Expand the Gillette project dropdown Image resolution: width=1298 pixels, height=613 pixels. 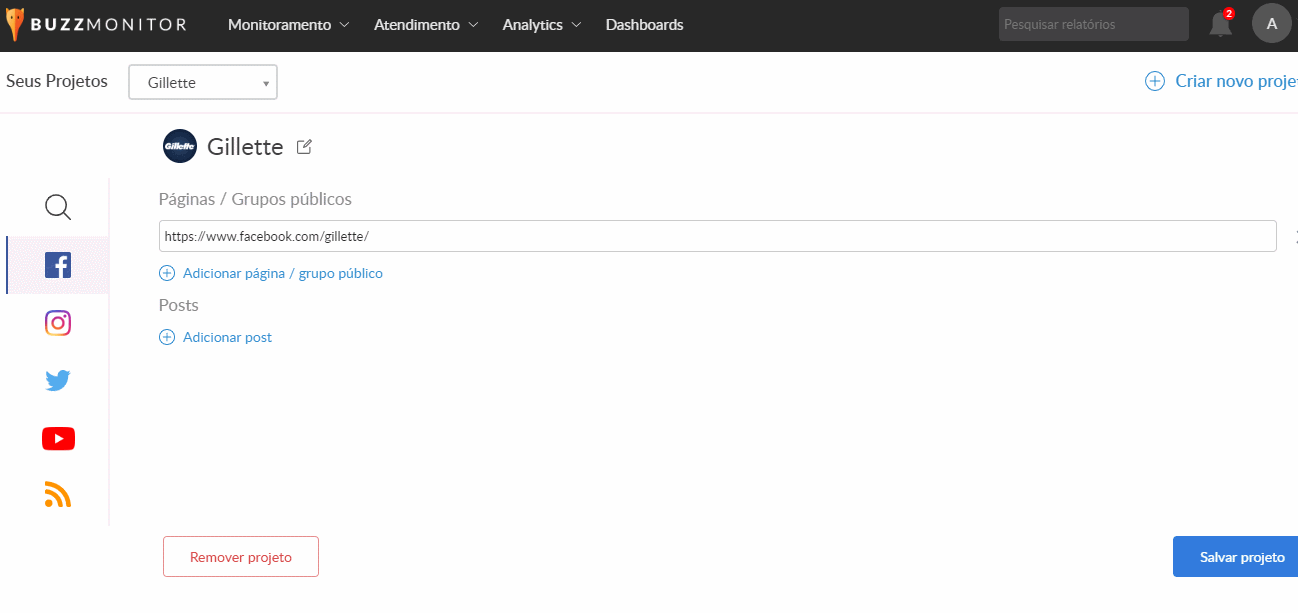point(203,83)
